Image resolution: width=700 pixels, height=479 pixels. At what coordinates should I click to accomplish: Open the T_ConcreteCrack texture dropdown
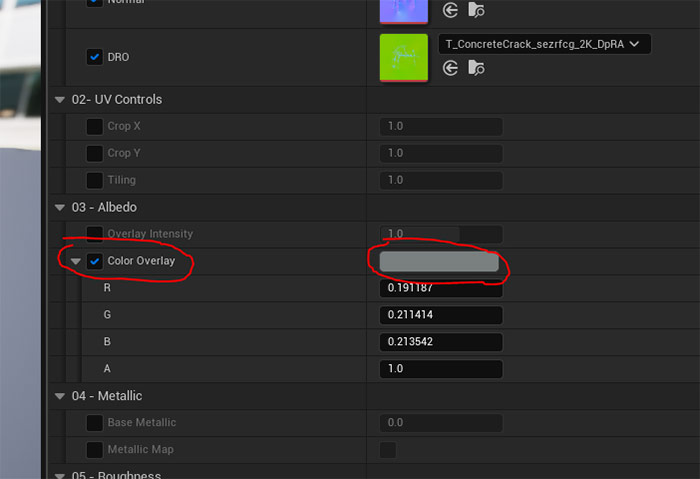tap(544, 43)
